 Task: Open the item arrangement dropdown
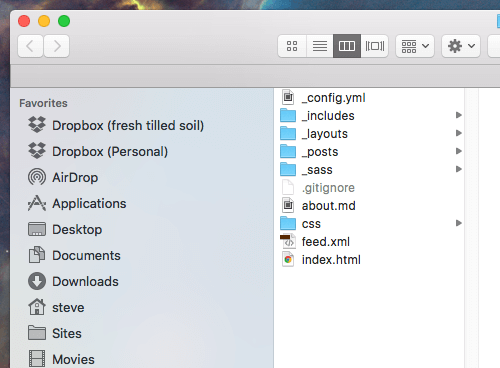(415, 46)
